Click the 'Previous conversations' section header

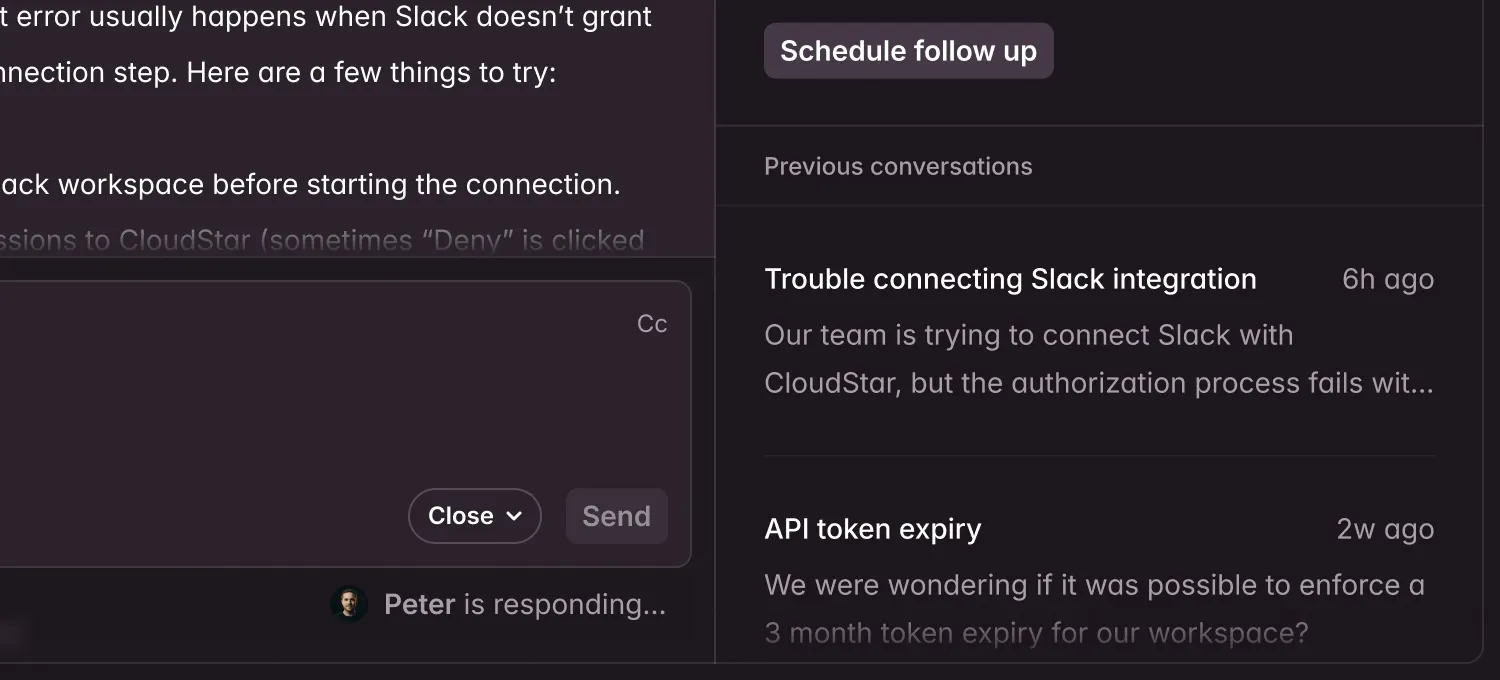pos(898,166)
